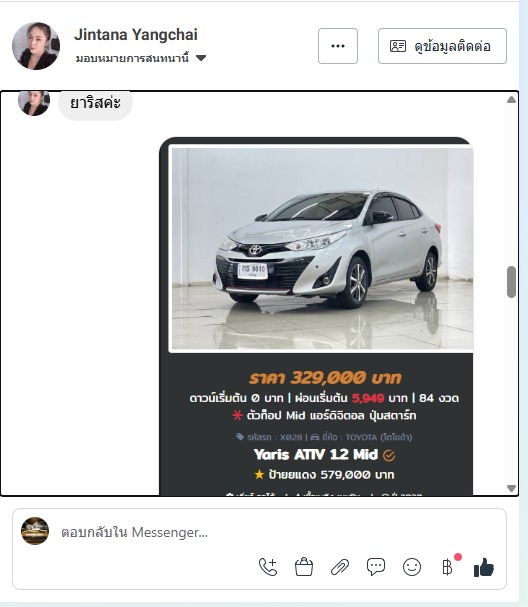Send a thumbs up like

tap(483, 568)
